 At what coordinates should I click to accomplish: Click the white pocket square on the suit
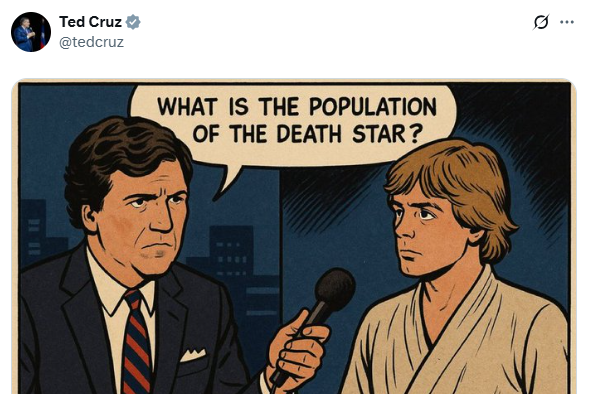[x=193, y=354]
